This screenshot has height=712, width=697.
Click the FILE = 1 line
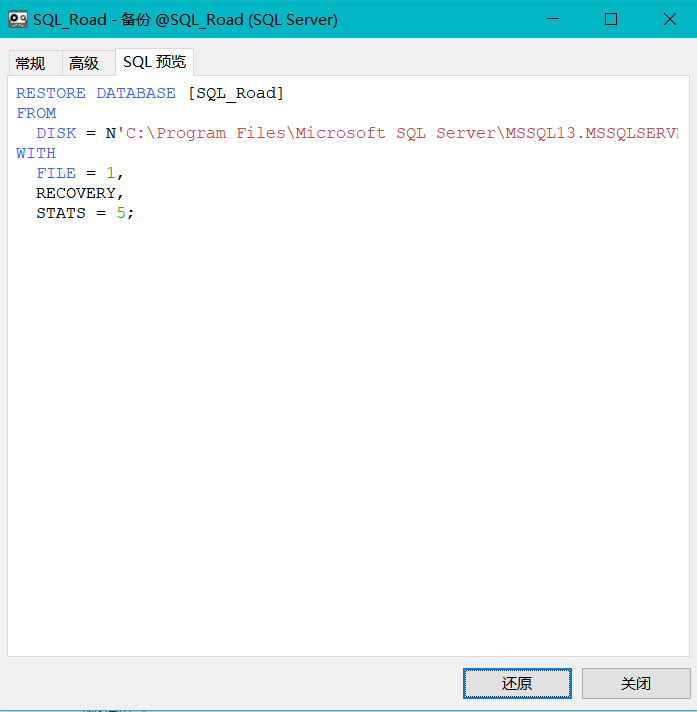click(x=80, y=173)
